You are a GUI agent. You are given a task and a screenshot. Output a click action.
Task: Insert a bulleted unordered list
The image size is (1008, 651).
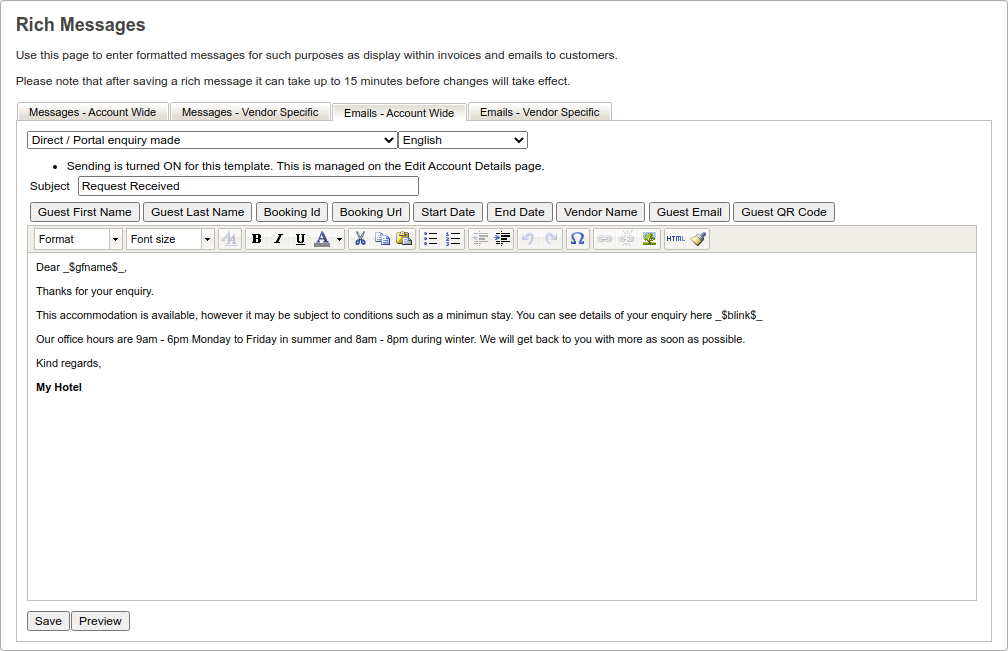pos(431,239)
